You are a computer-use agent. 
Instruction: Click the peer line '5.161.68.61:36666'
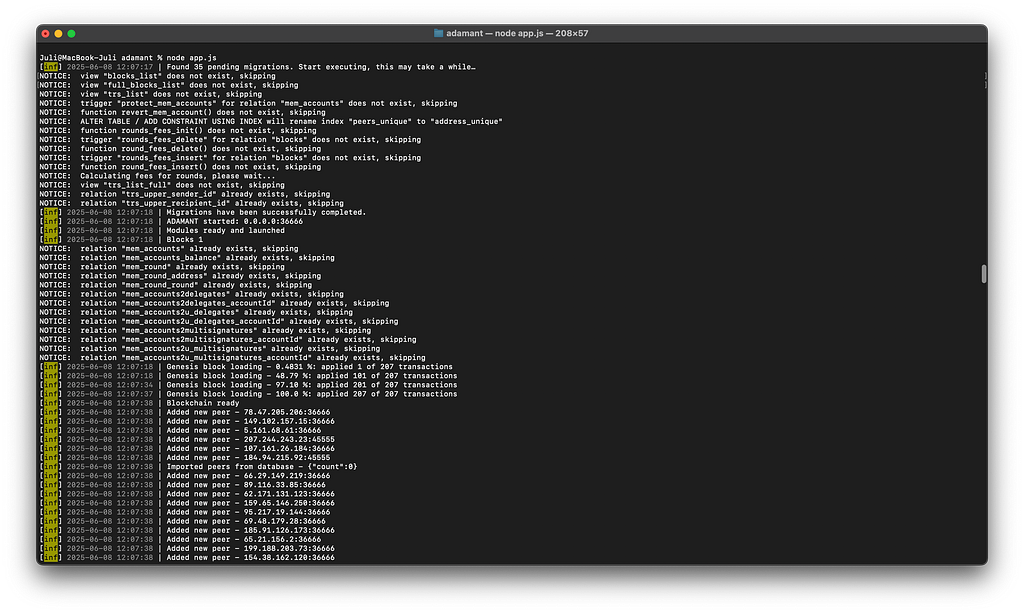[180, 431]
